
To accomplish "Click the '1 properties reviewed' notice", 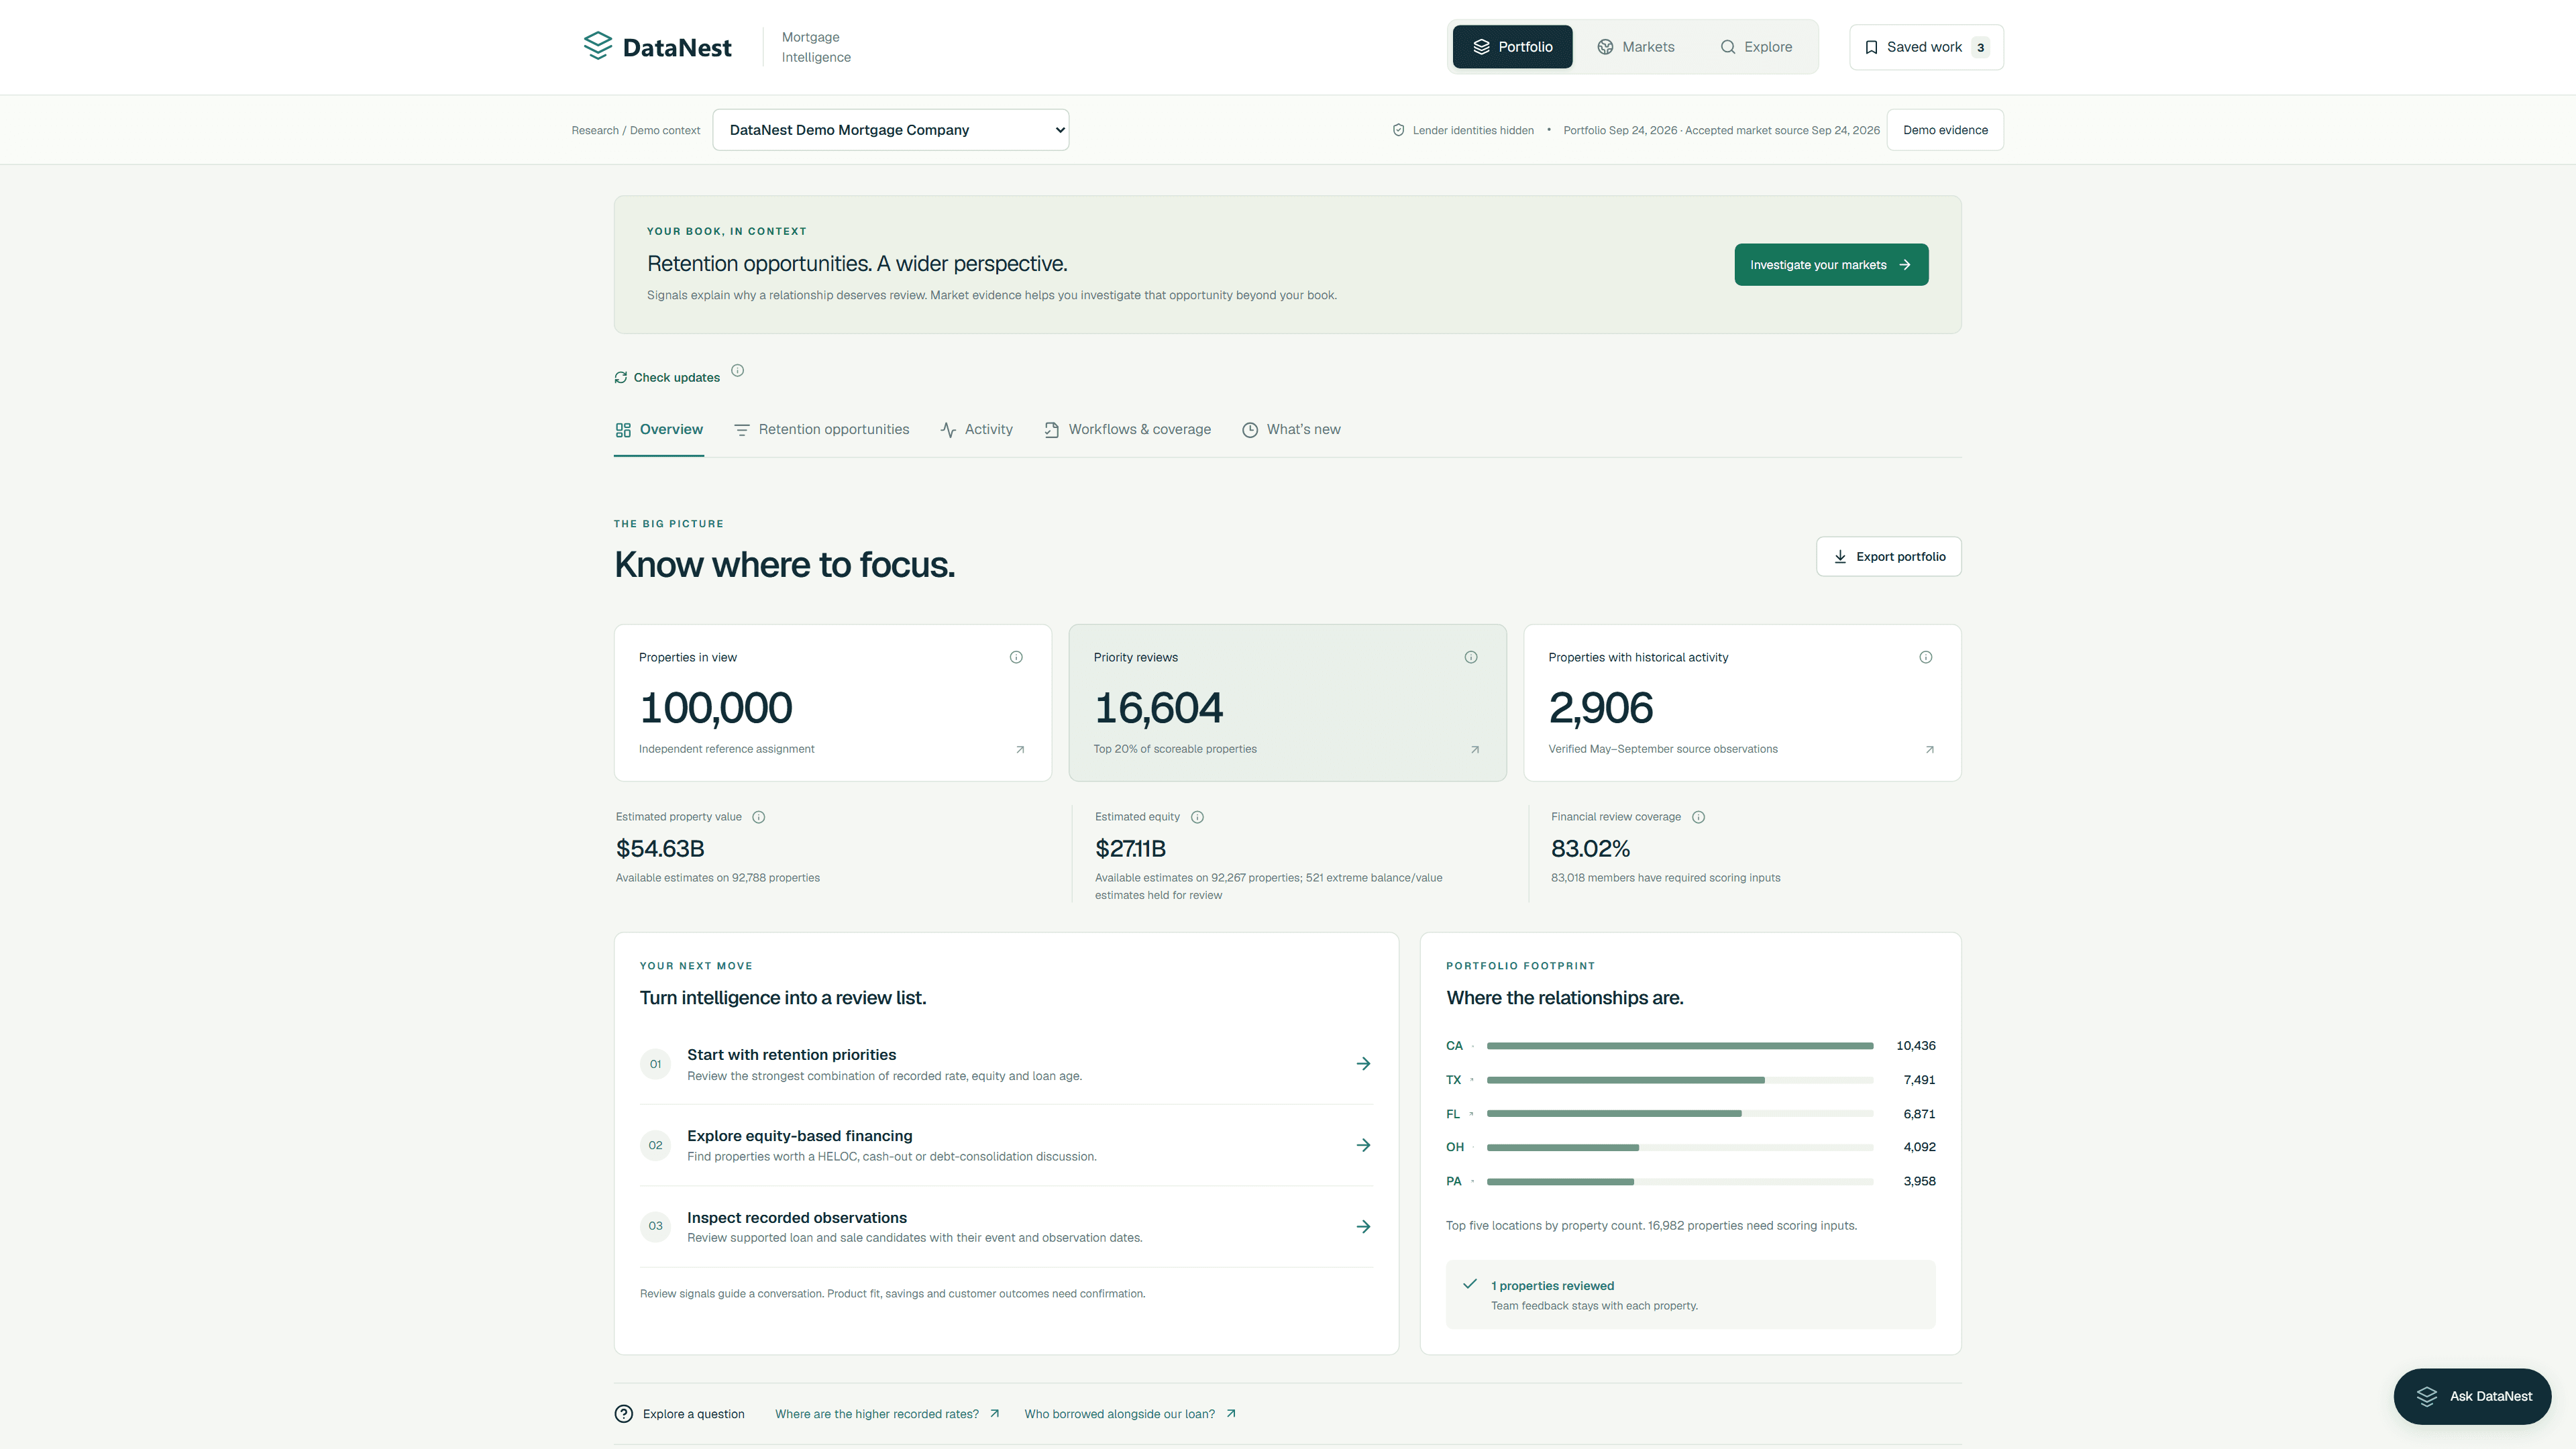I will (x=1690, y=1295).
